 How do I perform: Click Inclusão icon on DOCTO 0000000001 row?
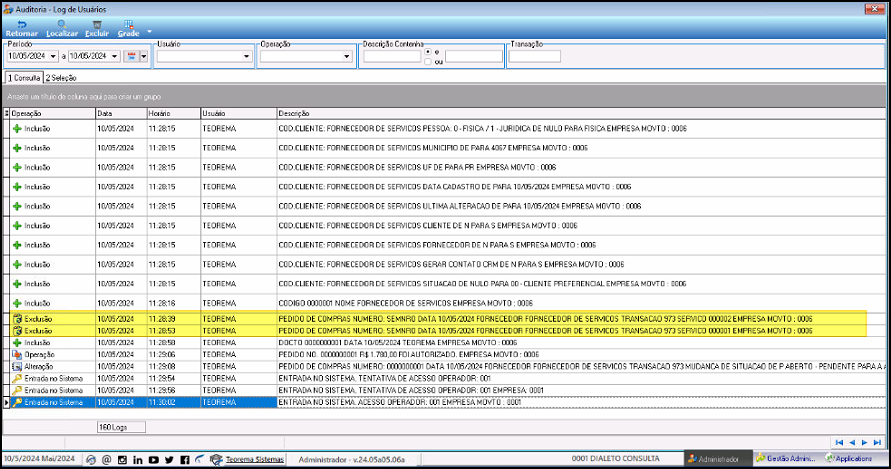(17, 343)
